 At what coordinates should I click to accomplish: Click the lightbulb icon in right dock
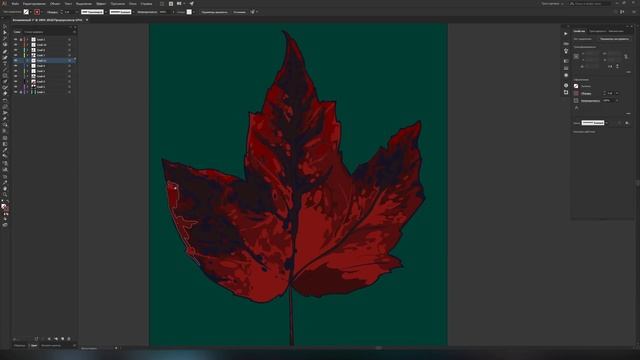566,51
